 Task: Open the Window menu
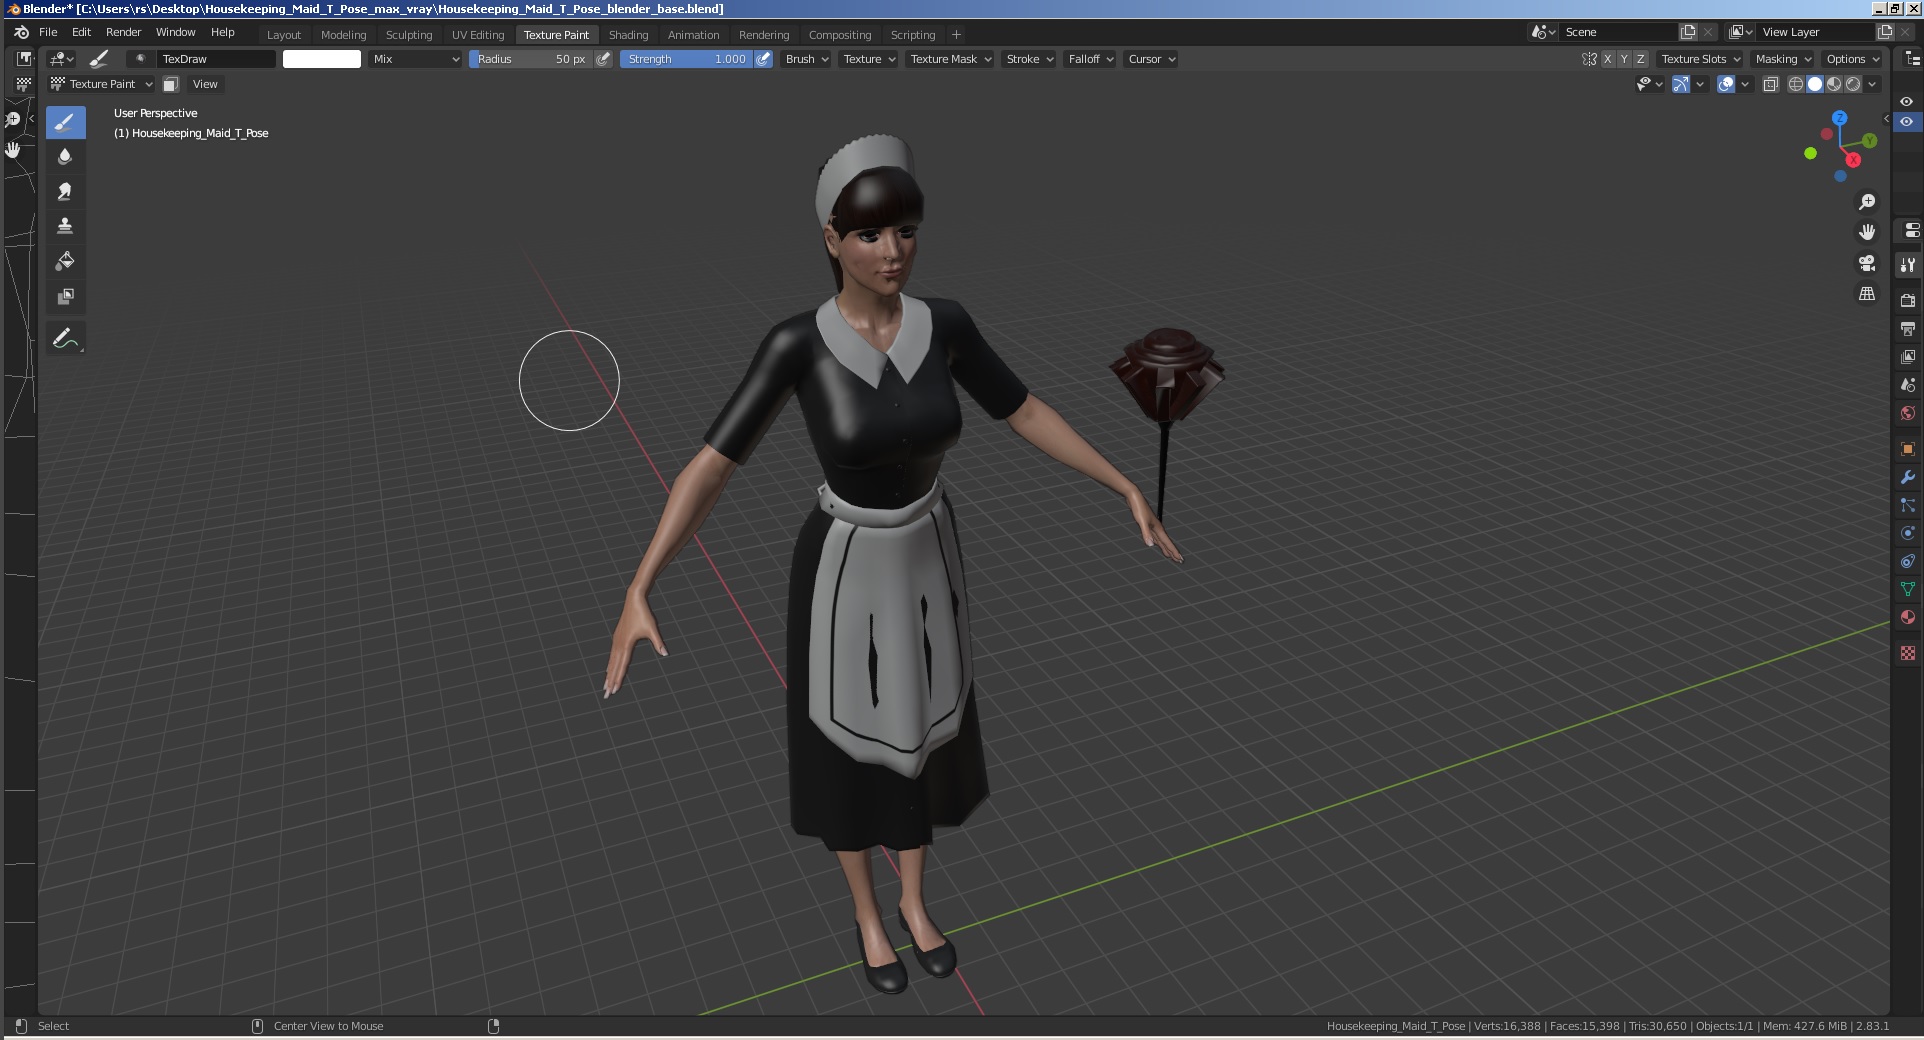click(x=176, y=32)
